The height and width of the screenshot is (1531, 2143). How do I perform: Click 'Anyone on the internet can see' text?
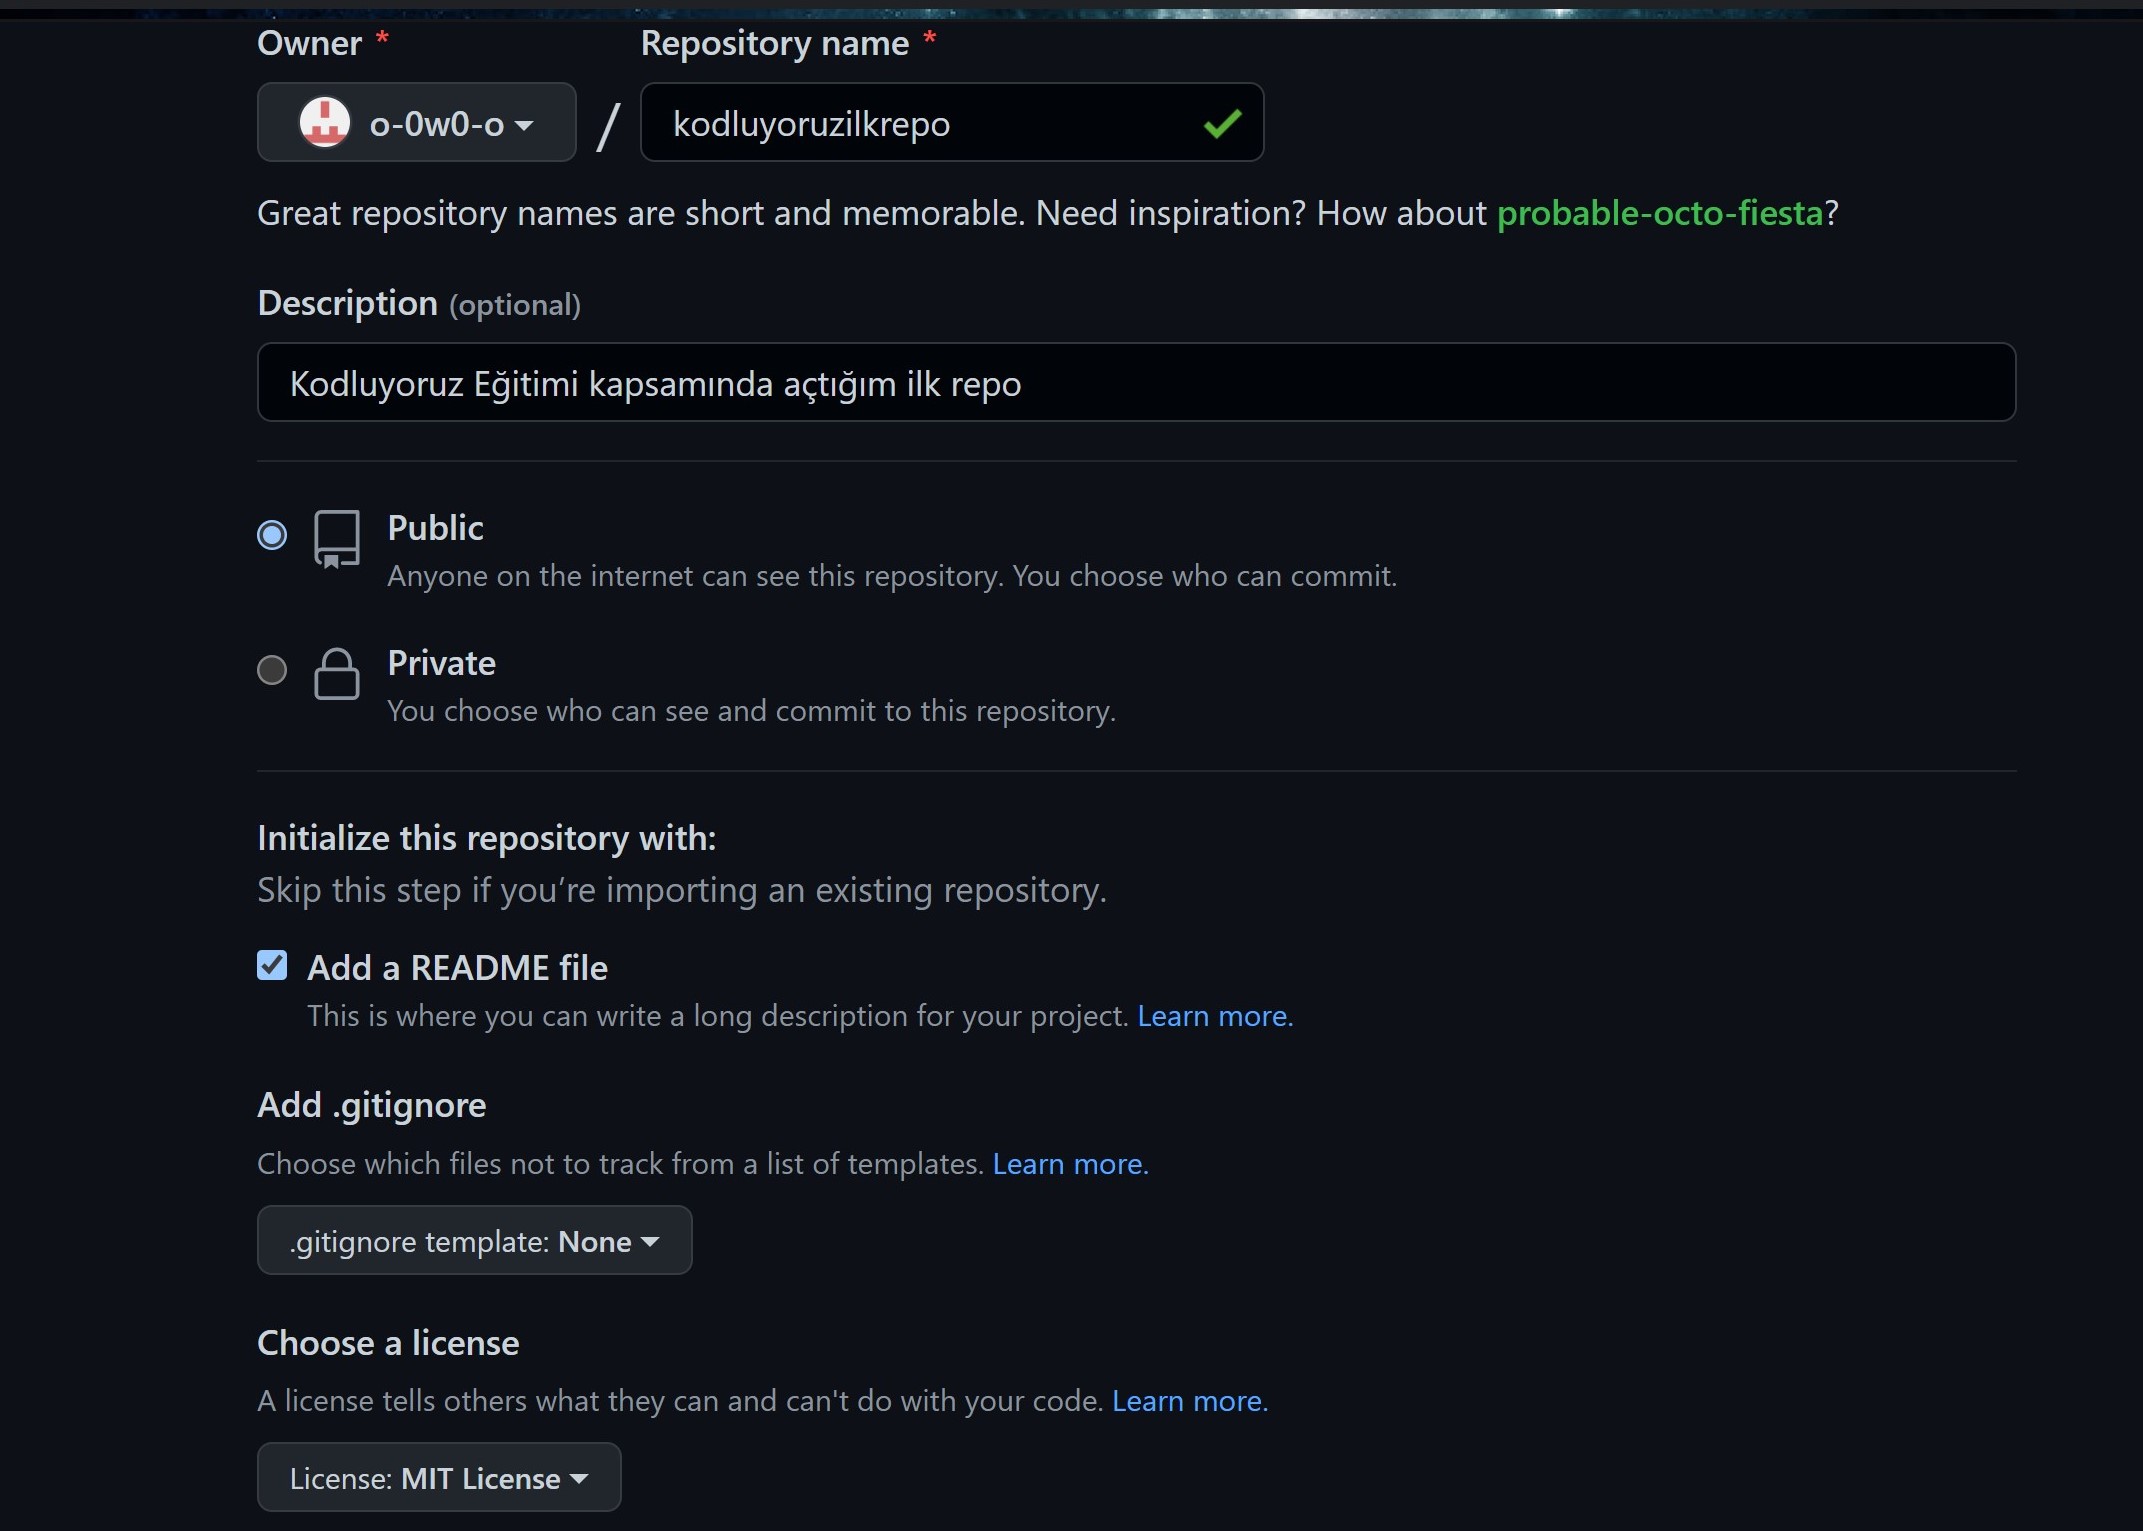(x=892, y=576)
